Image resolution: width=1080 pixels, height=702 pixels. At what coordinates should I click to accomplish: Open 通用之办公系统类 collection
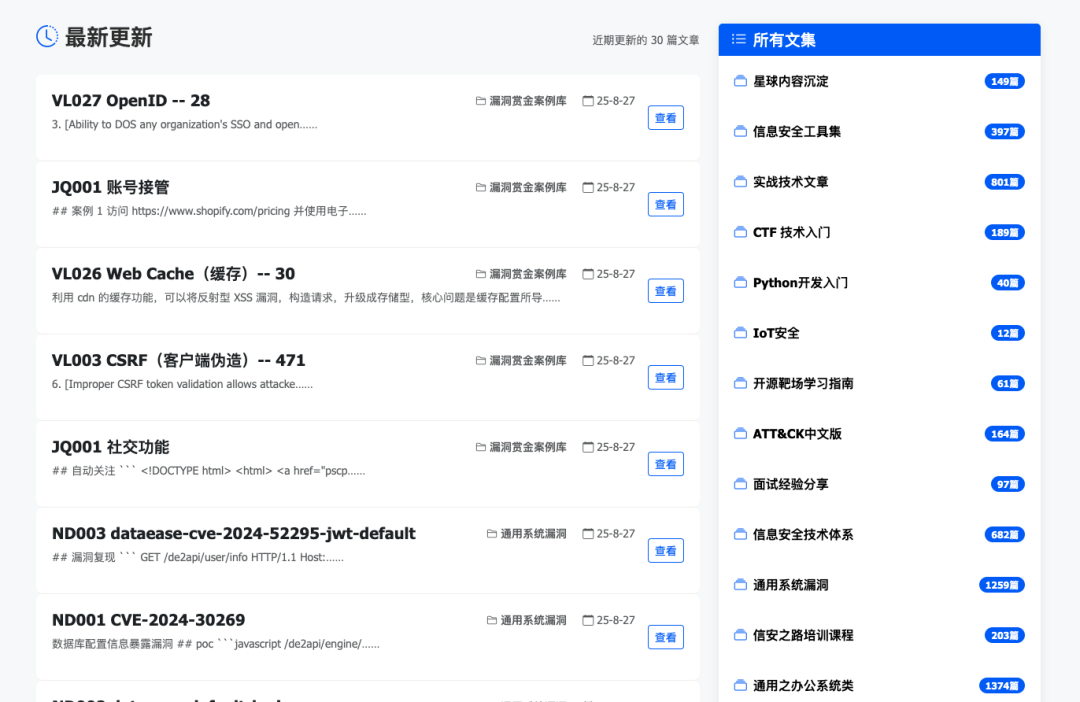click(x=803, y=685)
